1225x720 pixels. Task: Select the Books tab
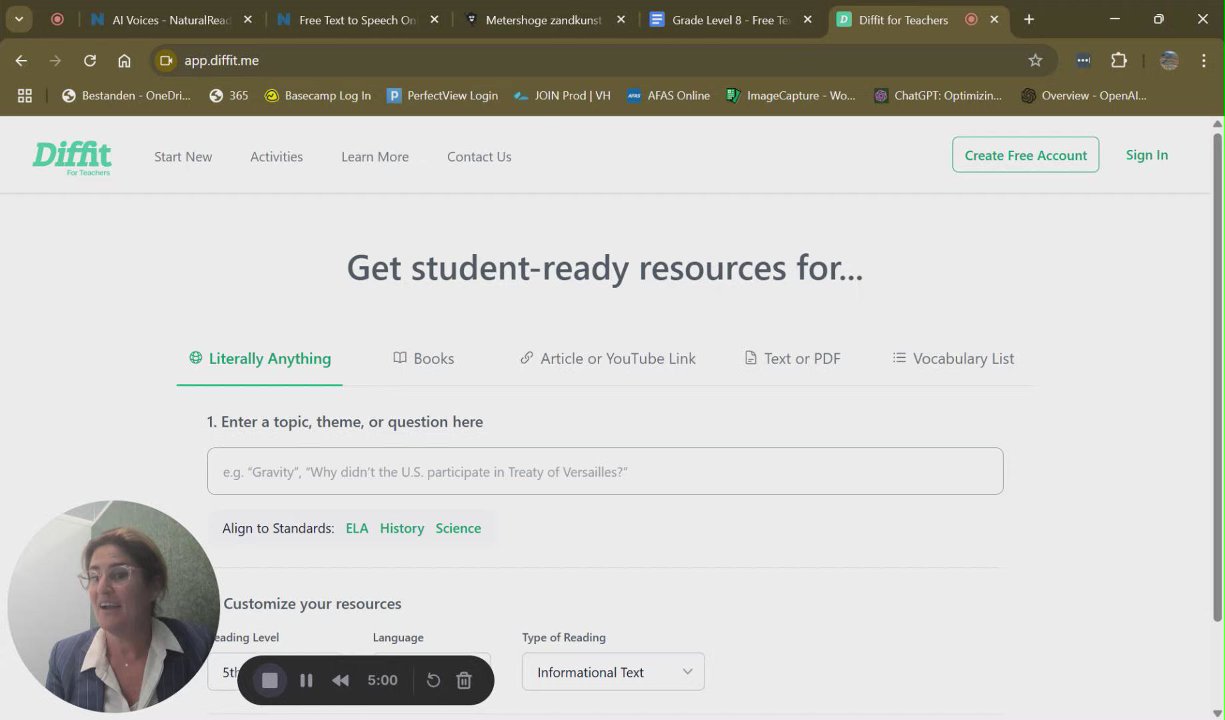424,358
